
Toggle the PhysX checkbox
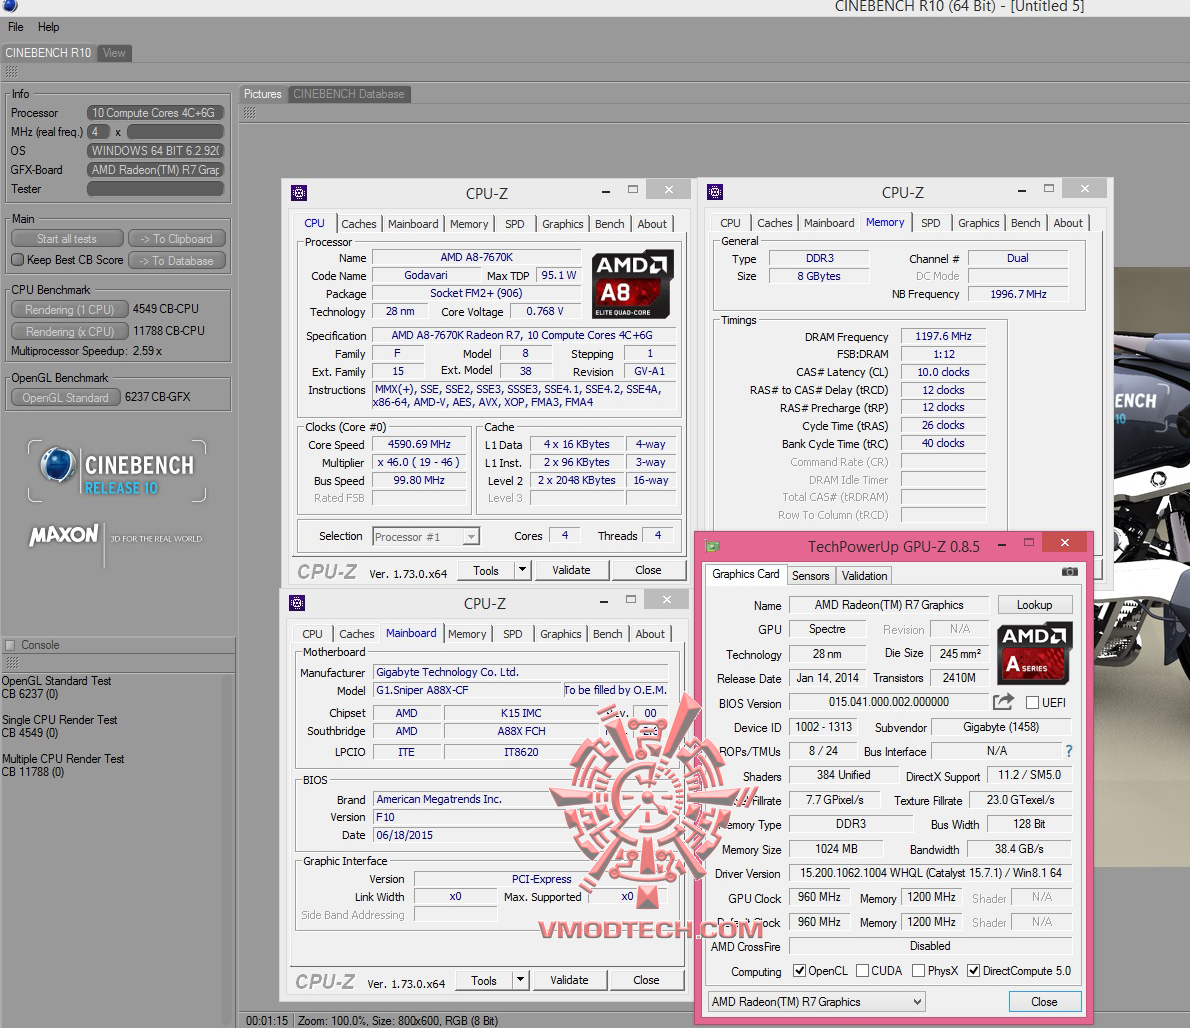(918, 970)
